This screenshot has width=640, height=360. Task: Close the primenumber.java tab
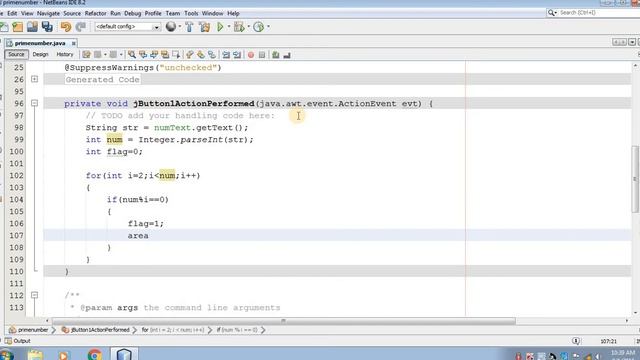pos(73,43)
